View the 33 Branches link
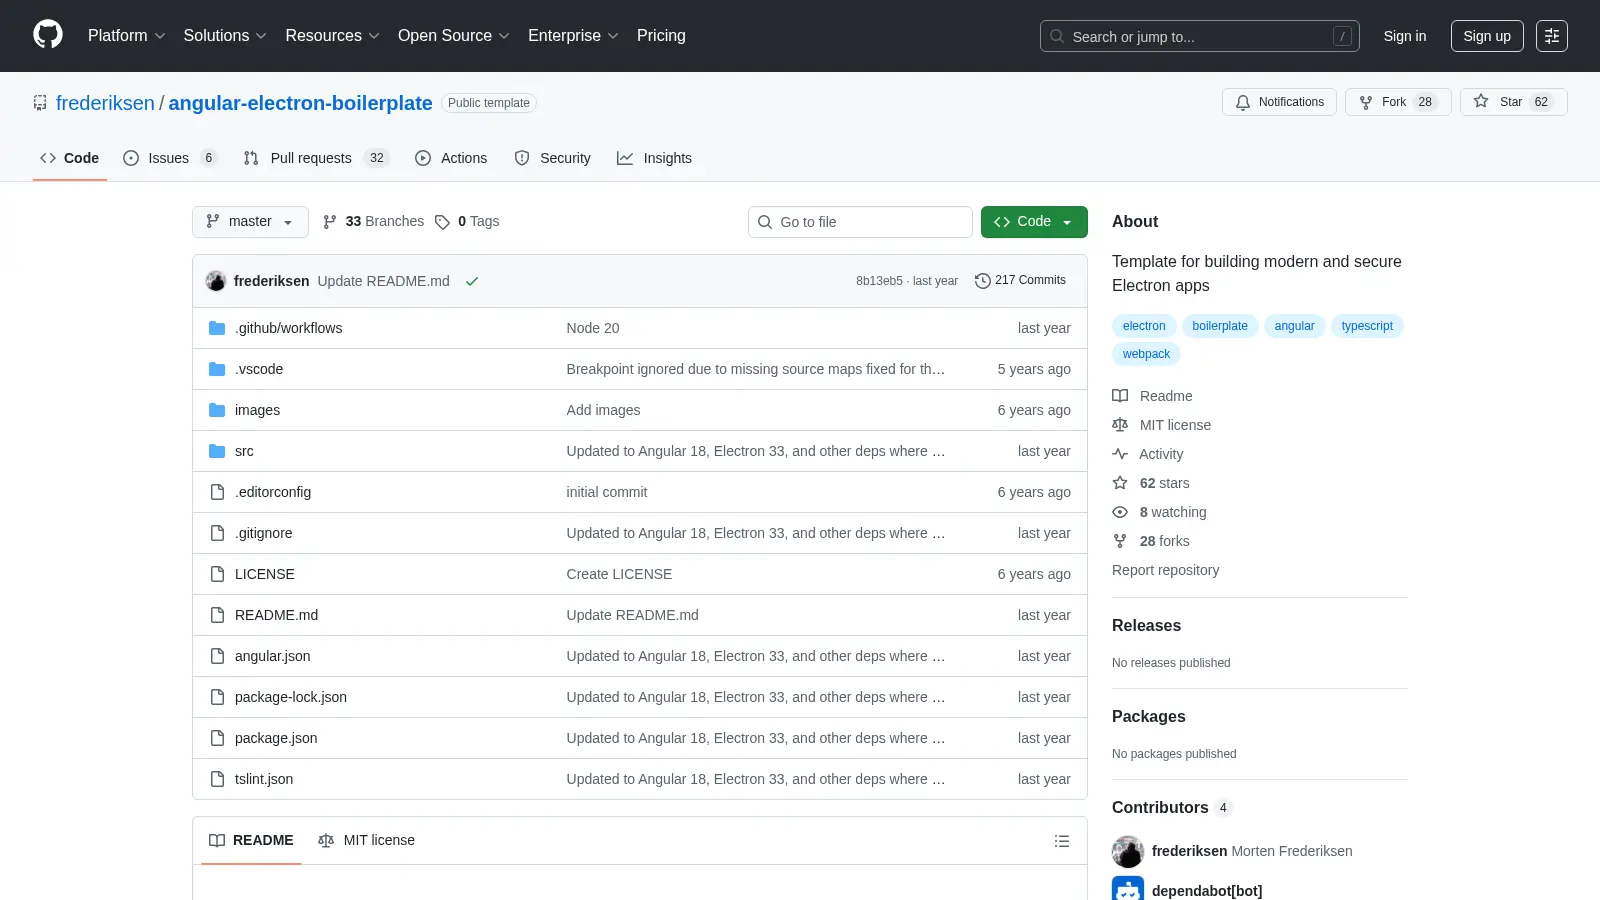This screenshot has width=1600, height=900. (x=373, y=222)
